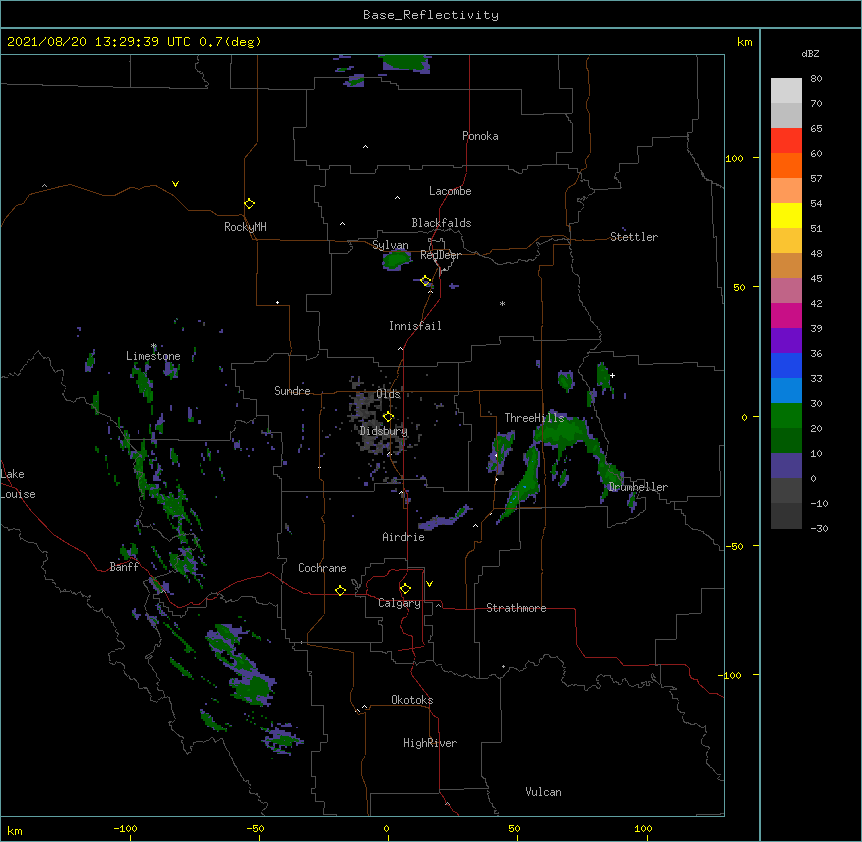The image size is (862, 842).
Task: Select the Olds town label
Action: pos(388,394)
